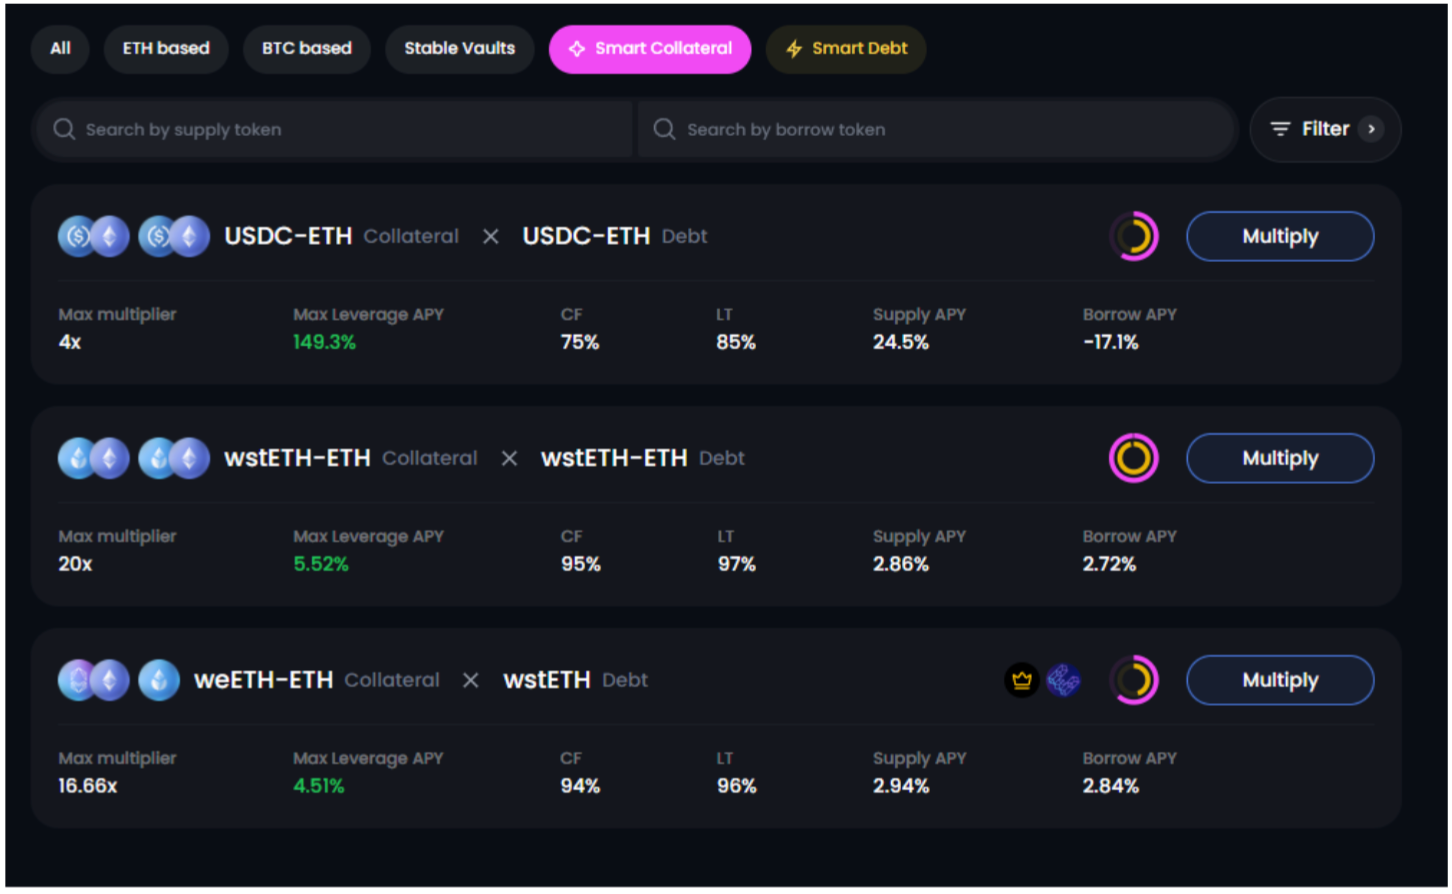The image size is (1452, 894).
Task: Select the All vaults tab
Action: tap(60, 48)
